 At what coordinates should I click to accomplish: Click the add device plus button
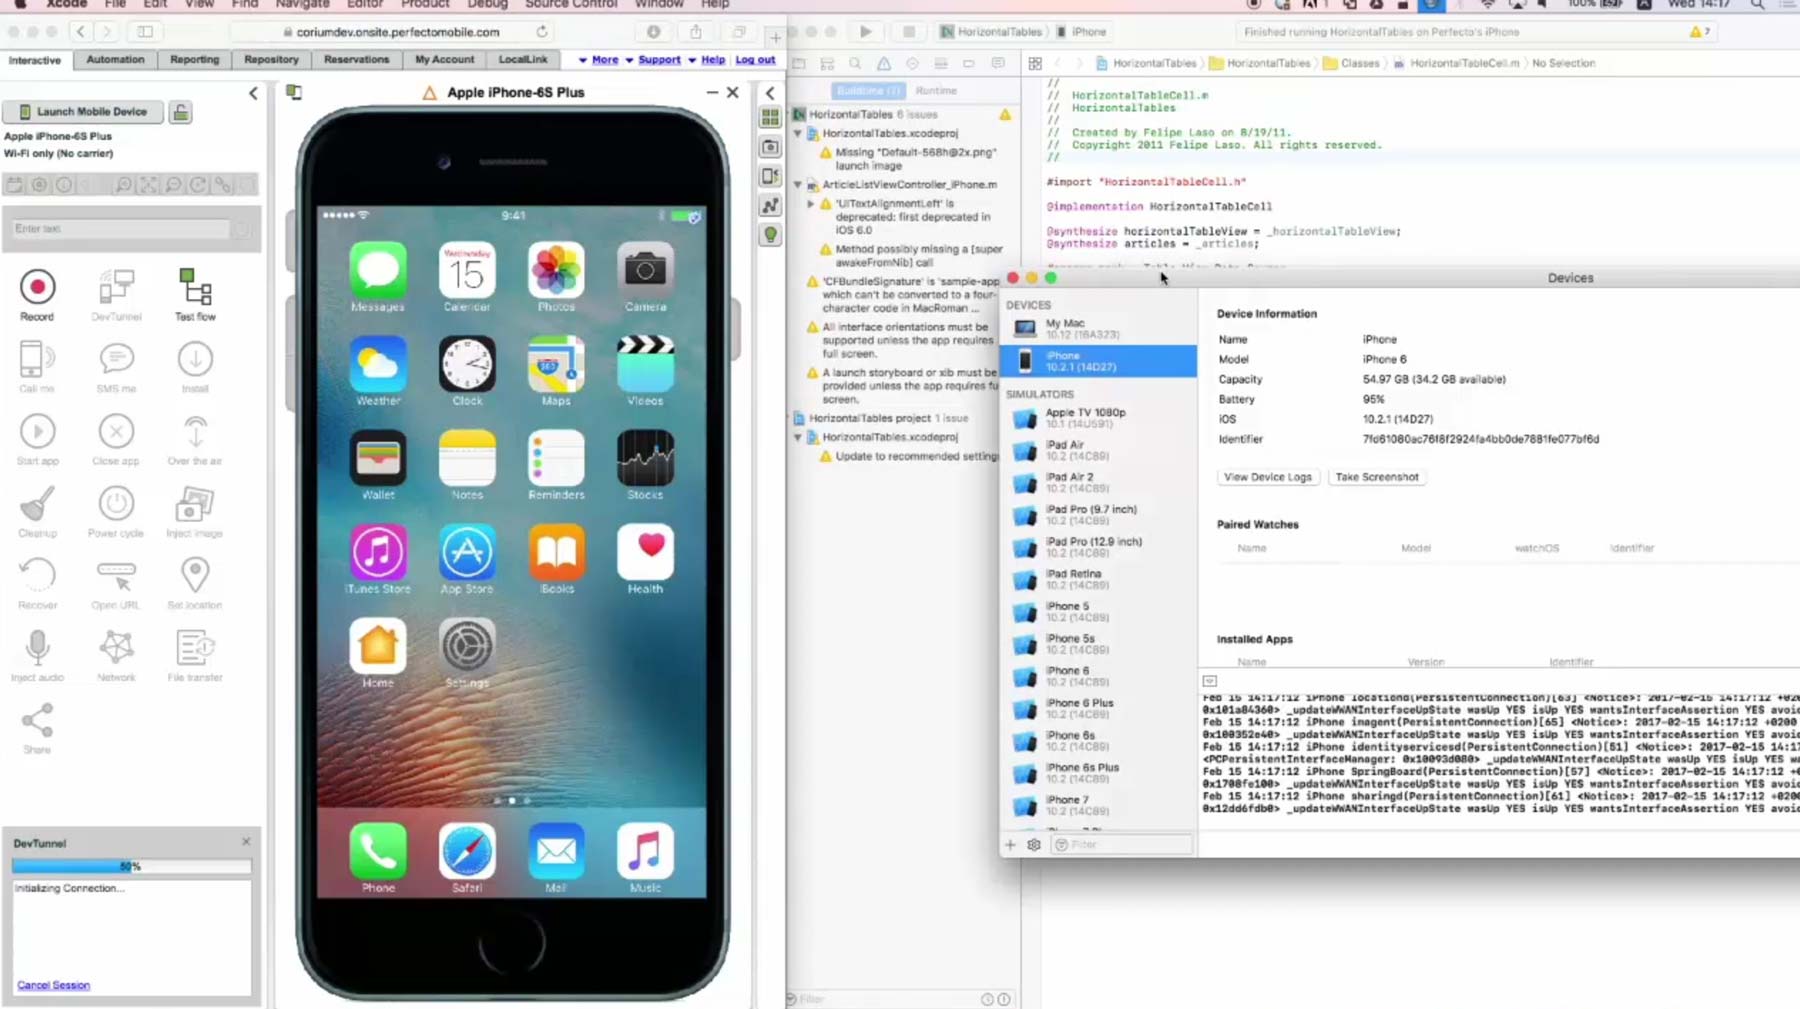(x=1010, y=845)
